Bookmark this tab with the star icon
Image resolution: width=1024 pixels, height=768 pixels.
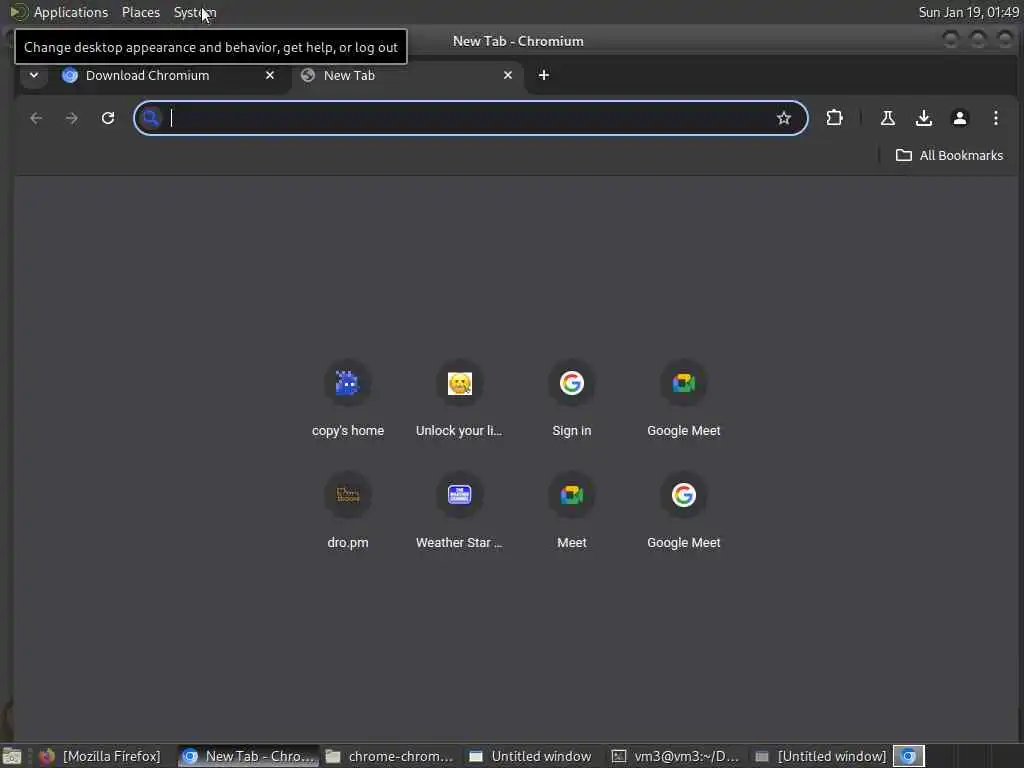[x=784, y=118]
